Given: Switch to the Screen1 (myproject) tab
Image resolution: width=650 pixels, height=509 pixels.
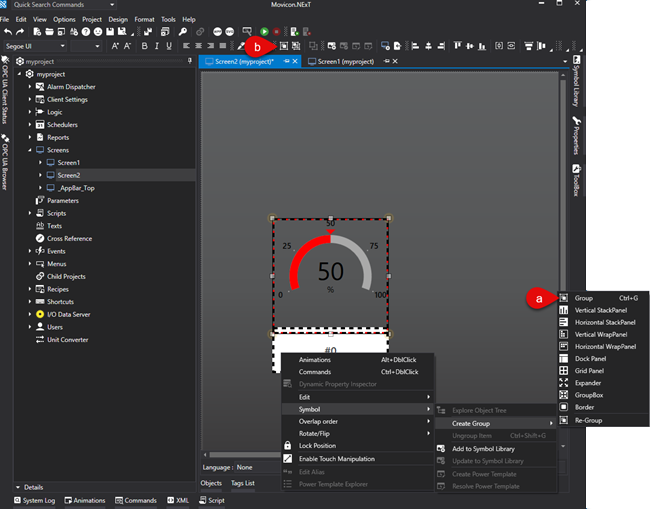Looking at the screenshot, I should (x=345, y=61).
